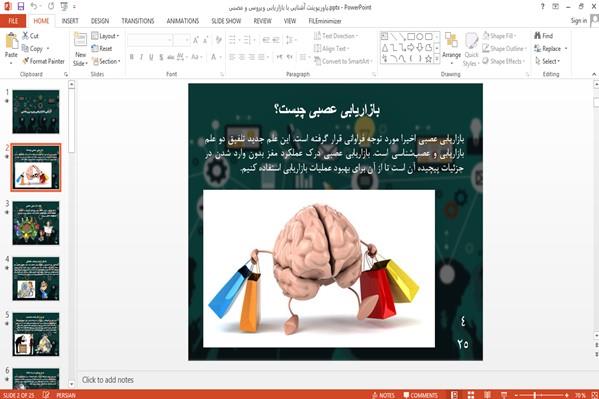599x399 pixels.
Task: Toggle Center paragraph alignment
Action: pos(242,57)
